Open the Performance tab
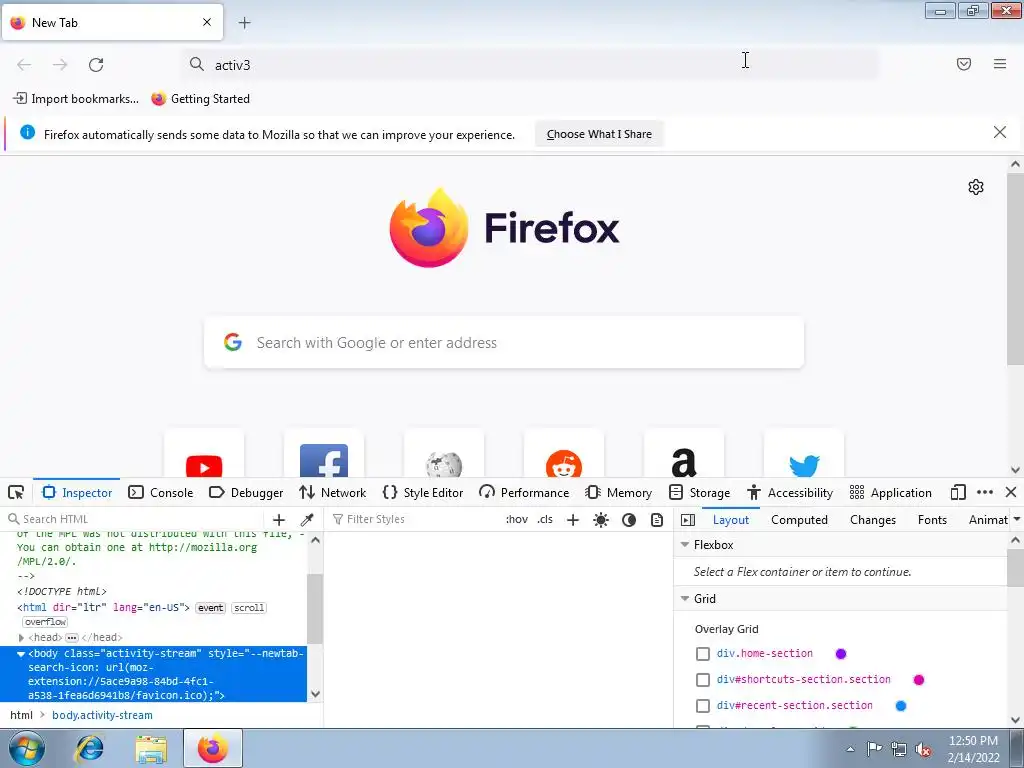 click(x=524, y=492)
